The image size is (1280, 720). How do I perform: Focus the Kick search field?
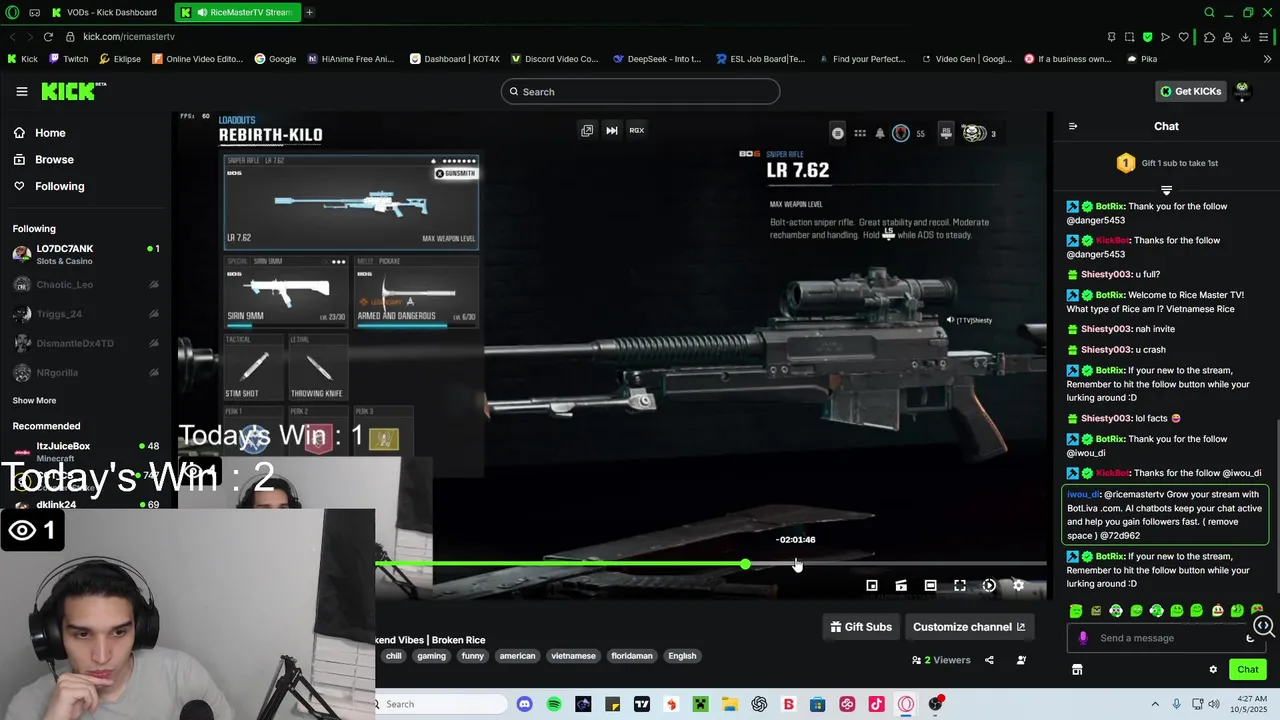[640, 91]
